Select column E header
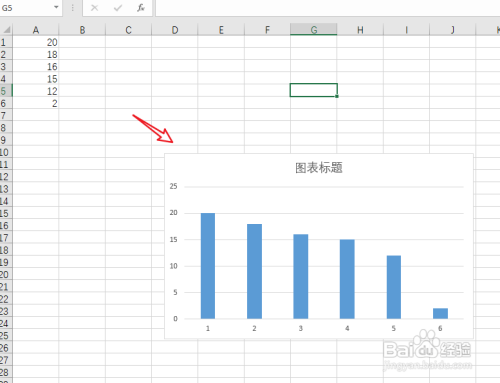 pos(221,30)
